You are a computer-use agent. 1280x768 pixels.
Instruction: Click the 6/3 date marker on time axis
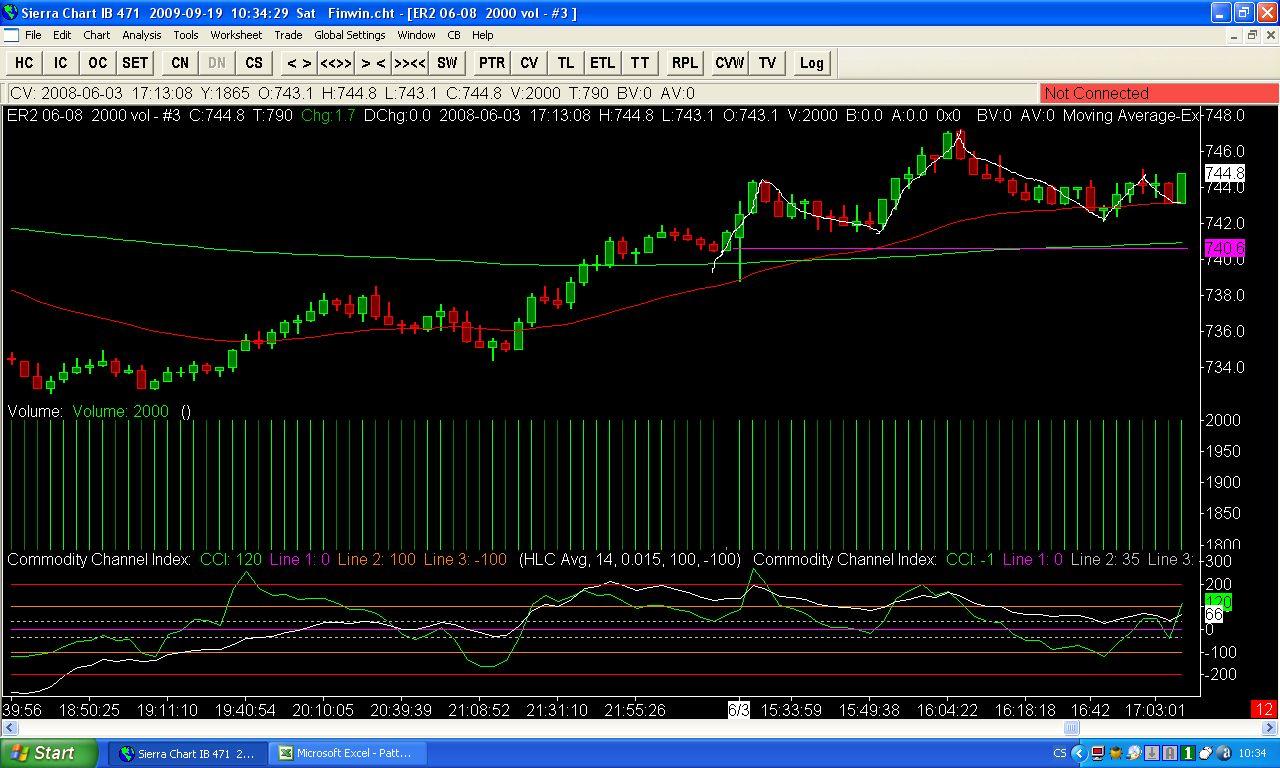coord(738,710)
